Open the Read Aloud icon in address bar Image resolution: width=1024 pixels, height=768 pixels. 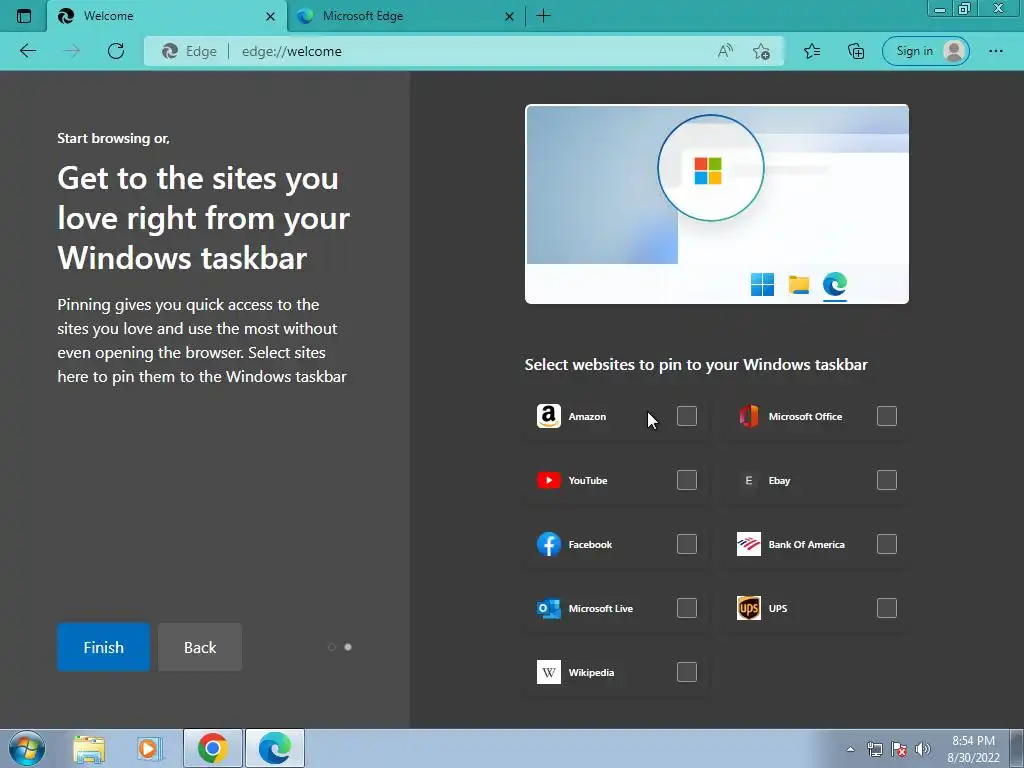pyautogui.click(x=725, y=51)
